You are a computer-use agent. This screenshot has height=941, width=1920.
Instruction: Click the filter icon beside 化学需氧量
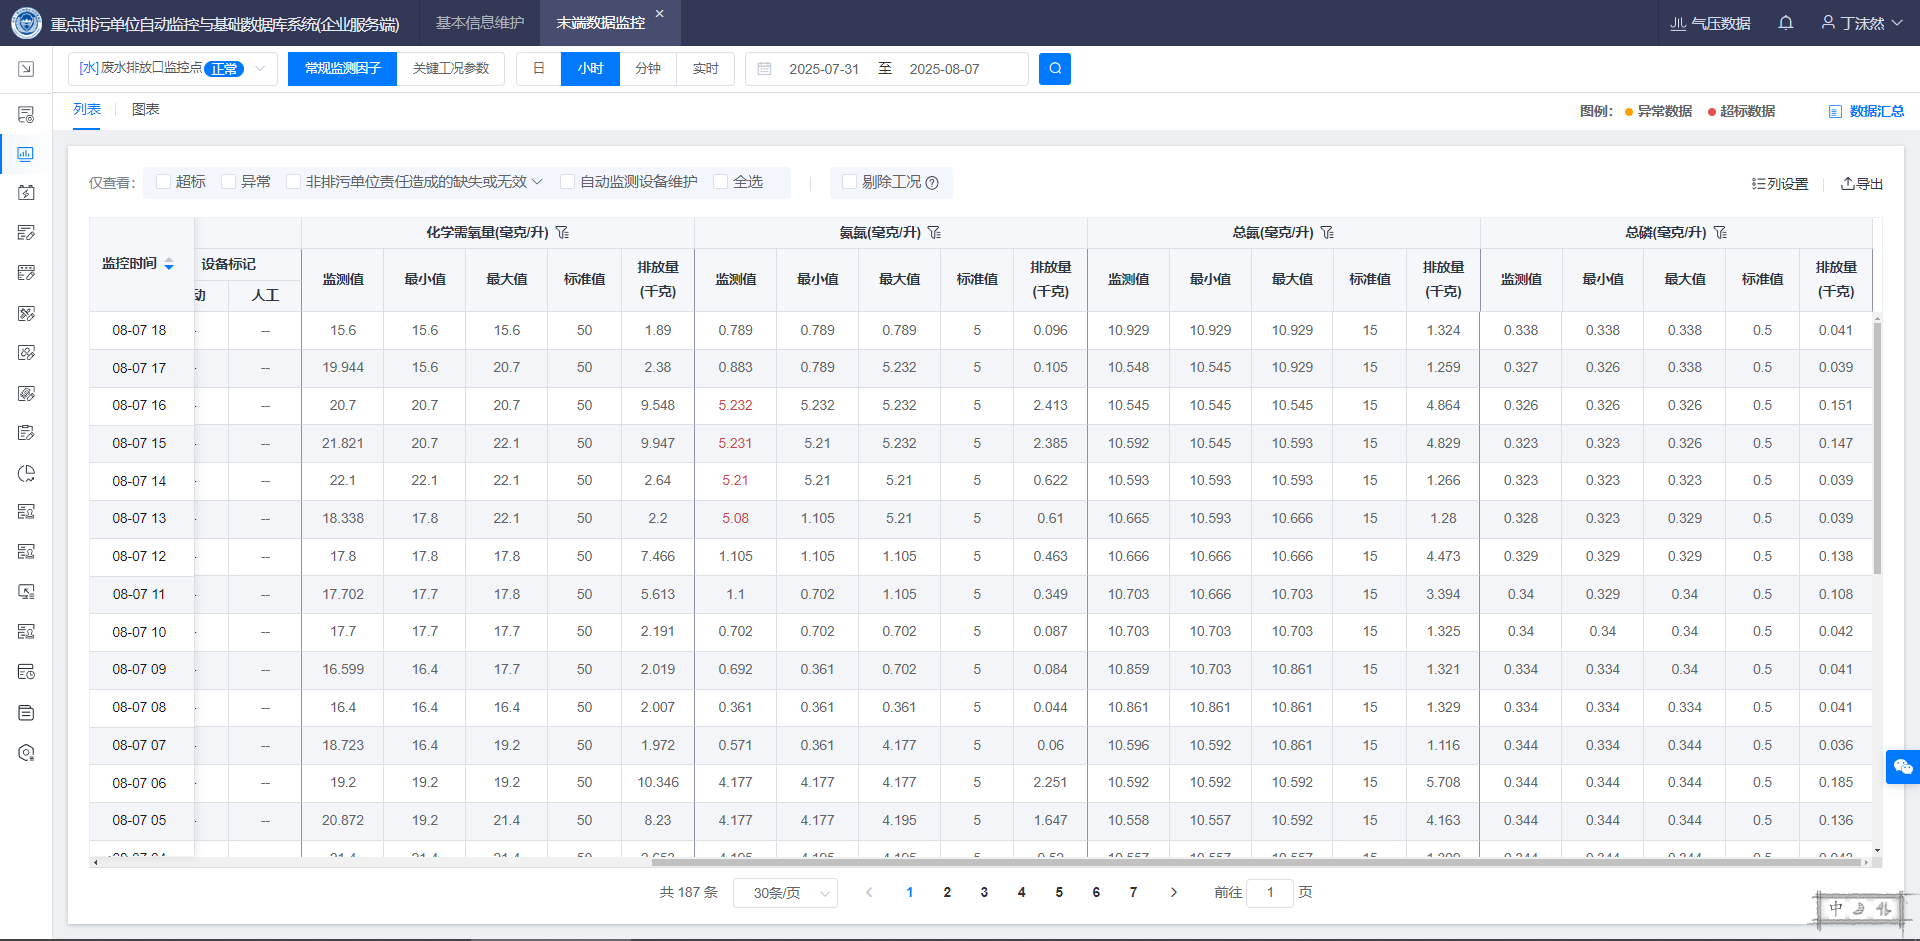tap(563, 232)
